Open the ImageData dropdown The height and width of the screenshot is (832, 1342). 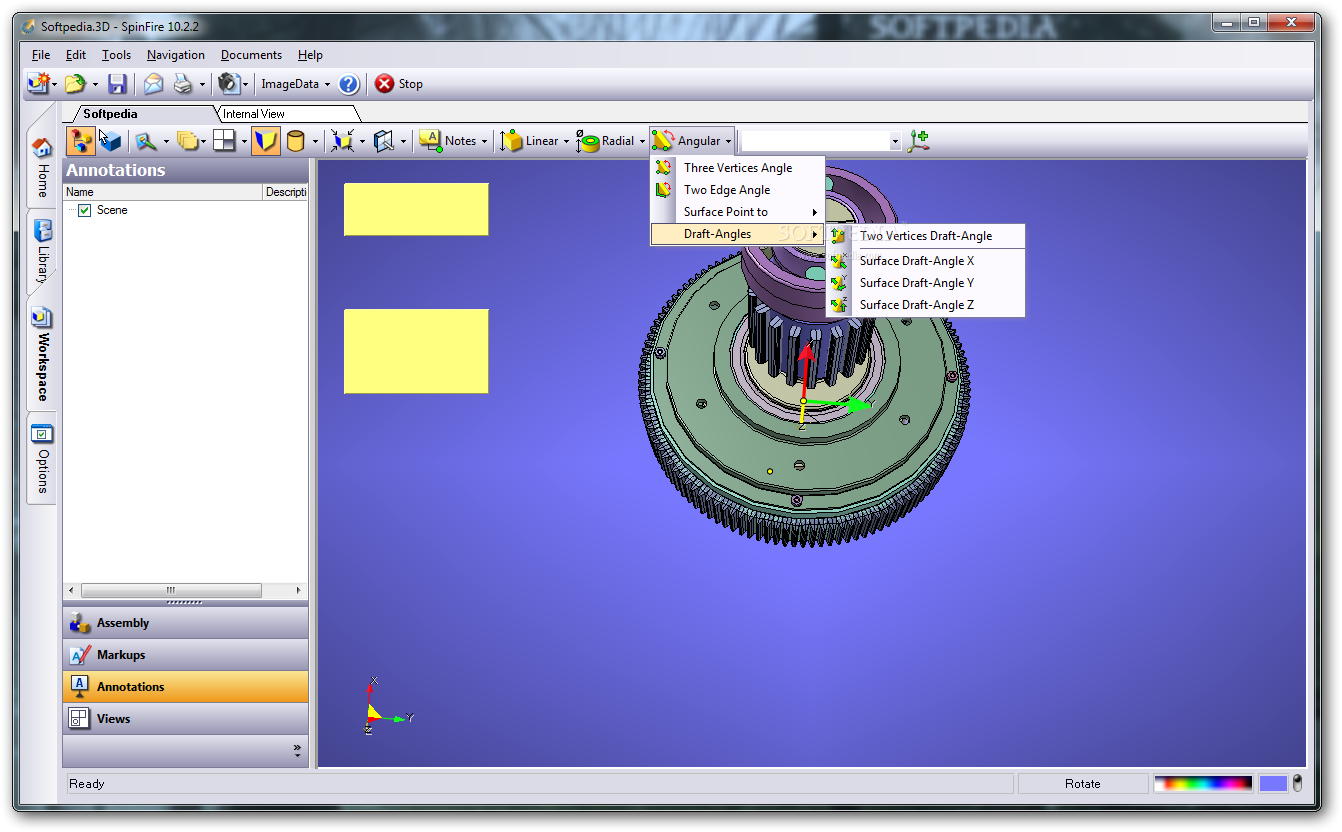pos(296,84)
